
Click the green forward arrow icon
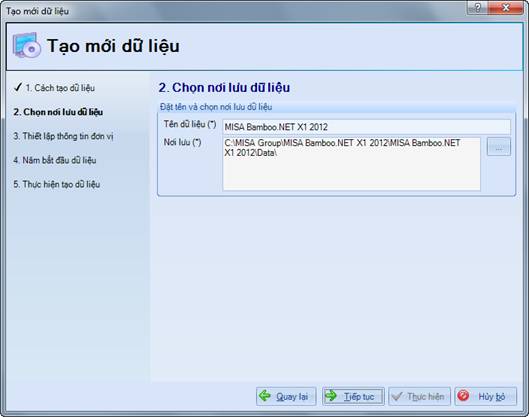tap(331, 395)
